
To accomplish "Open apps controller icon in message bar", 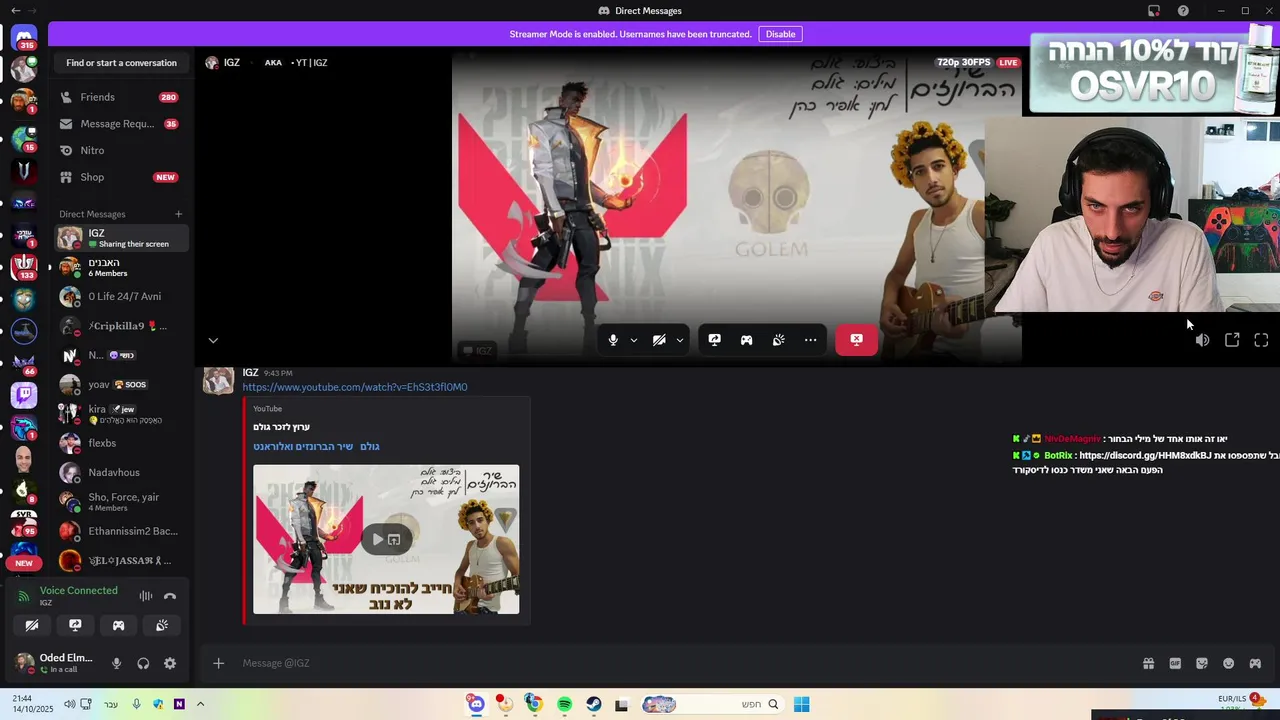I will click(x=1255, y=663).
